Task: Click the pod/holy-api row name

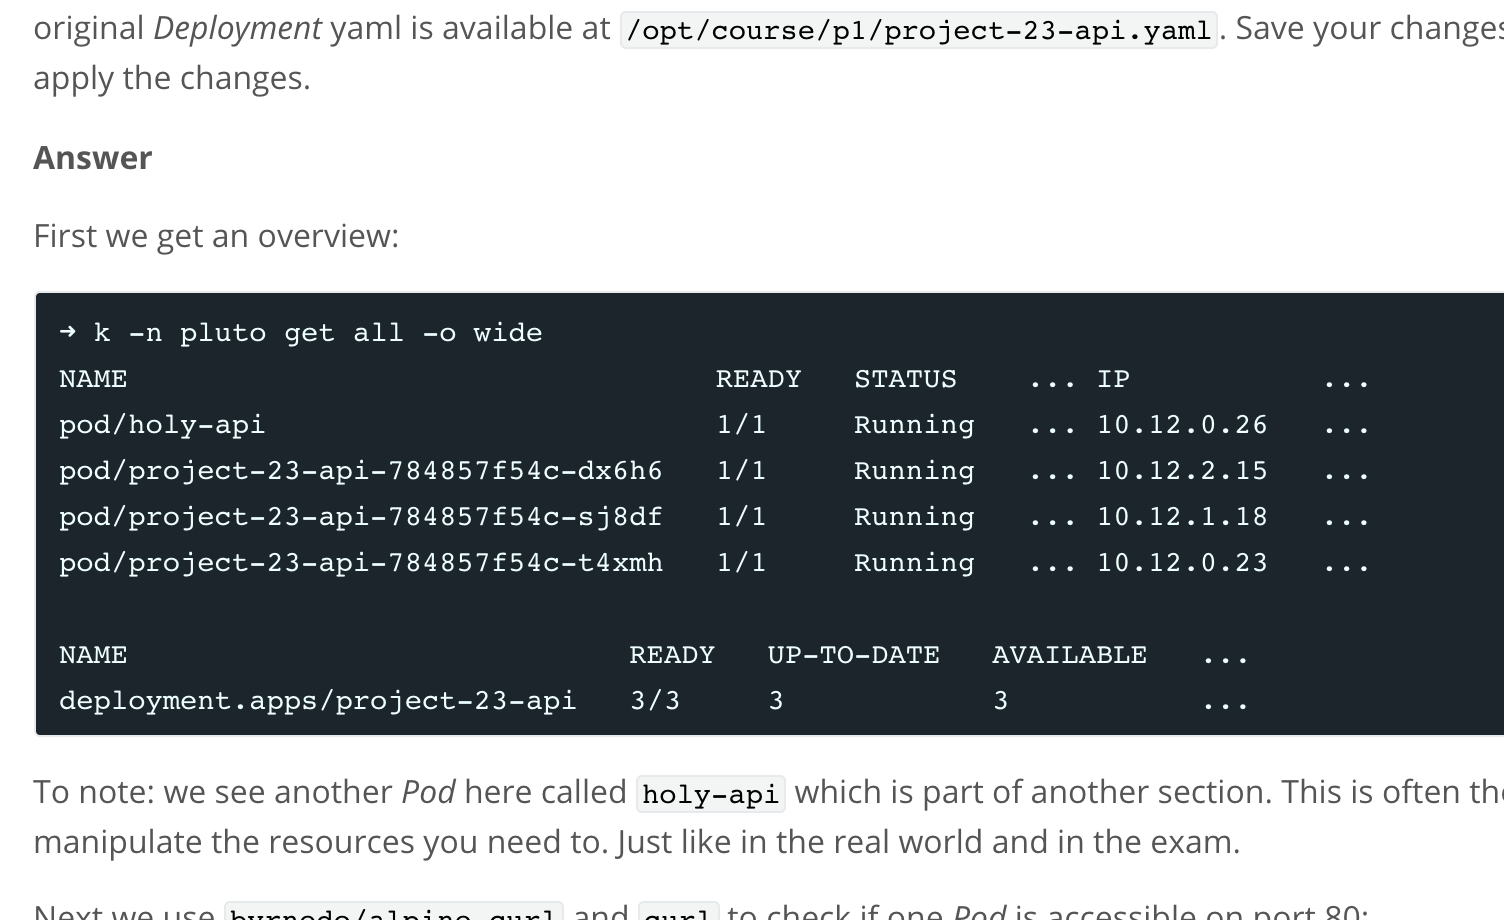Action: pyautogui.click(x=162, y=425)
